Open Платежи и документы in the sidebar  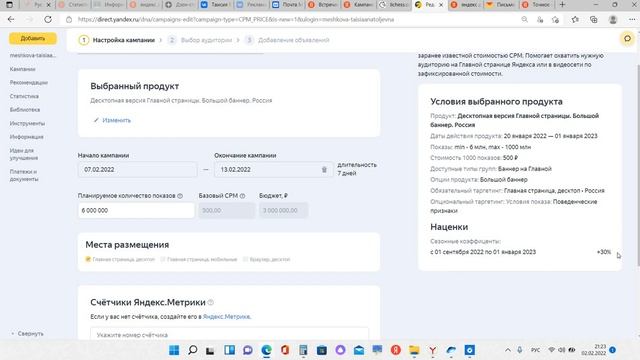pyautogui.click(x=24, y=175)
